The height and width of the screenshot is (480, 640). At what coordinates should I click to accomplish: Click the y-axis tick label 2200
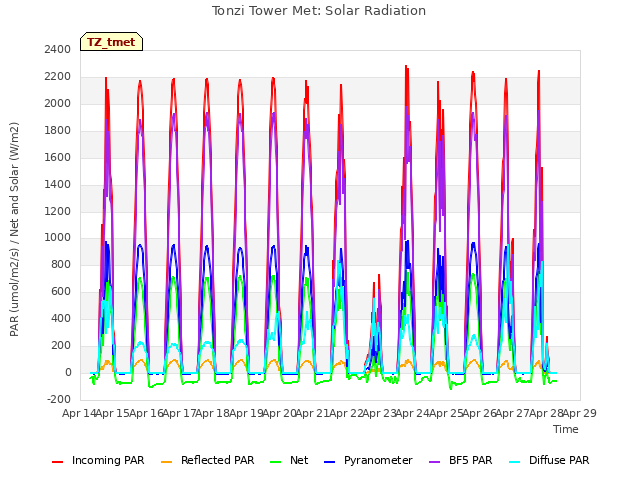(58, 76)
